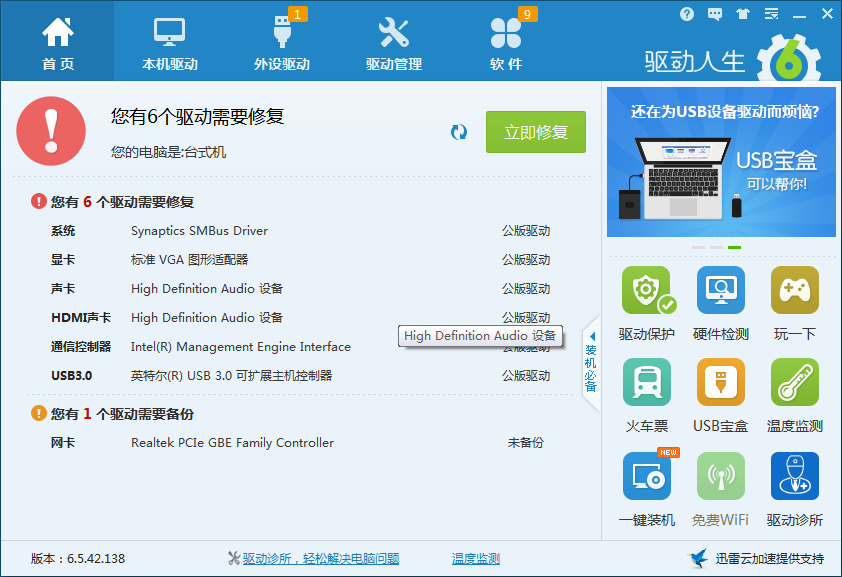
Task: Click the USB宝盒 advertisement banner
Action: tap(721, 162)
